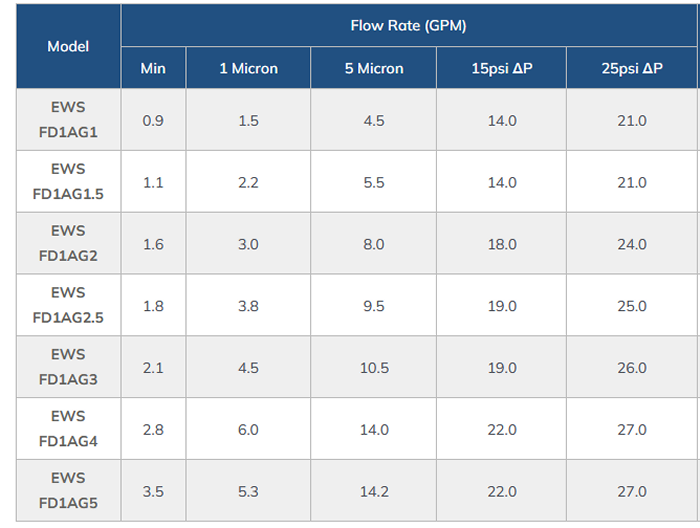Click the 0.9 Min value for FD1AG1
The width and height of the screenshot is (700, 528).
153,121
